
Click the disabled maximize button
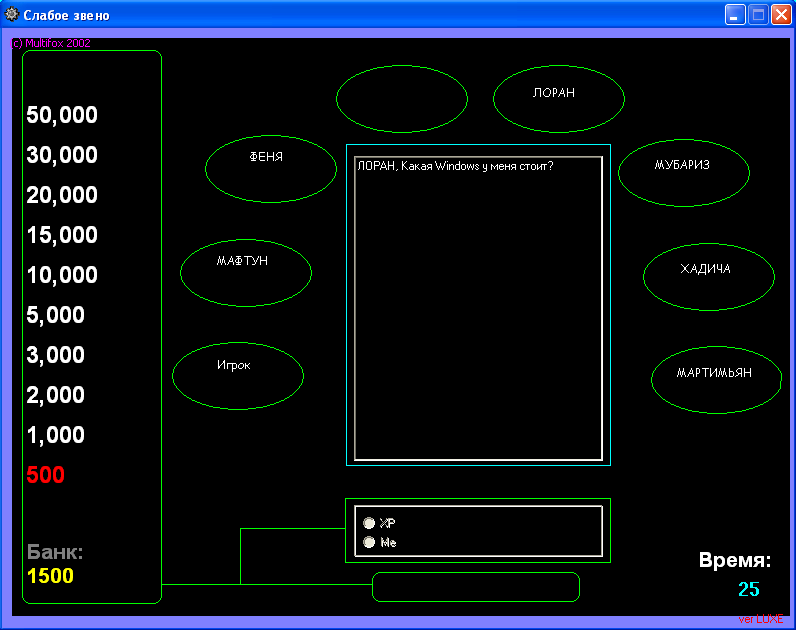(x=758, y=15)
